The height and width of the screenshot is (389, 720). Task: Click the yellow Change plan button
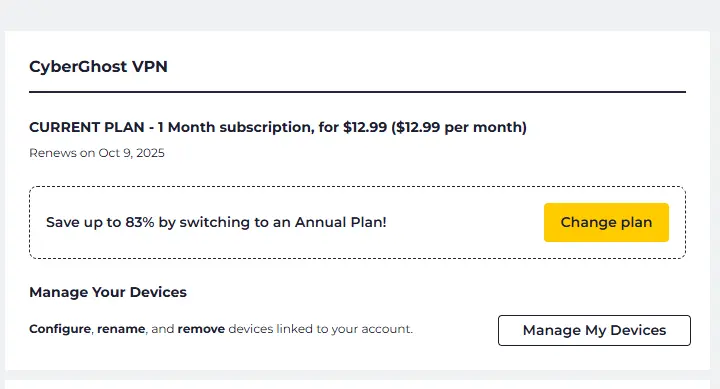tap(606, 222)
